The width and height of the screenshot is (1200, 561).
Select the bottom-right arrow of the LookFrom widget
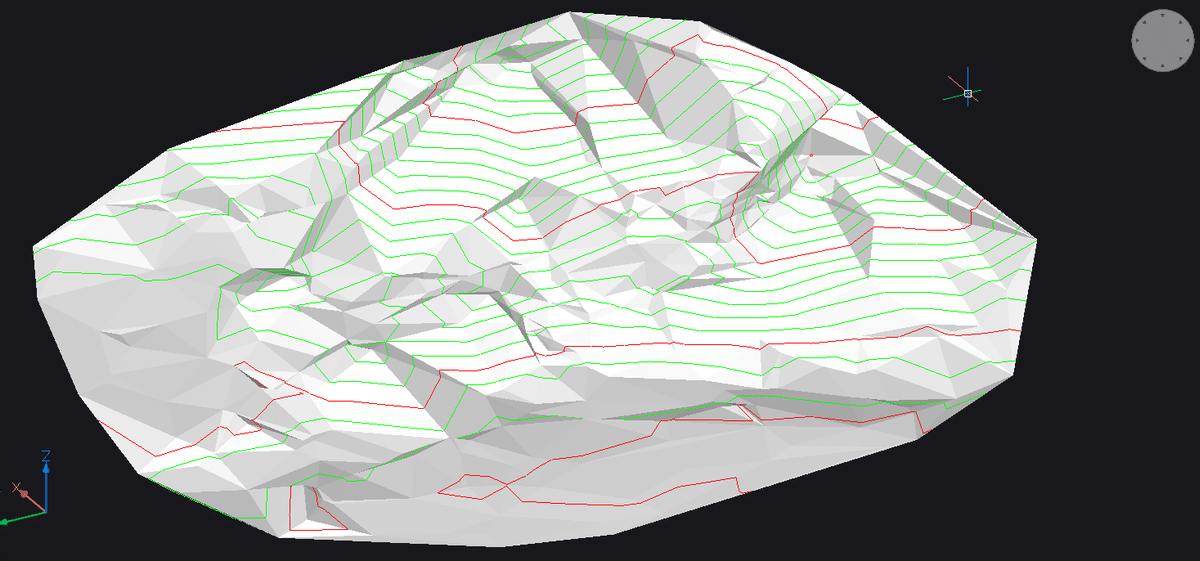(1180, 58)
